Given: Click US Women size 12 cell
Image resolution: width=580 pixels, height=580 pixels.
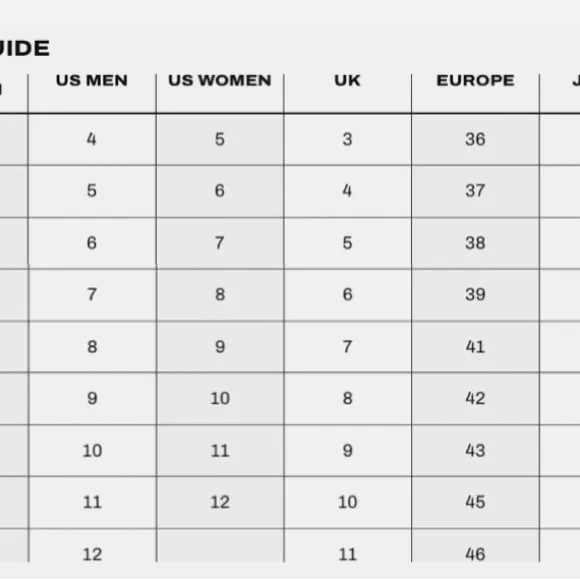Looking at the screenshot, I should (220, 502).
